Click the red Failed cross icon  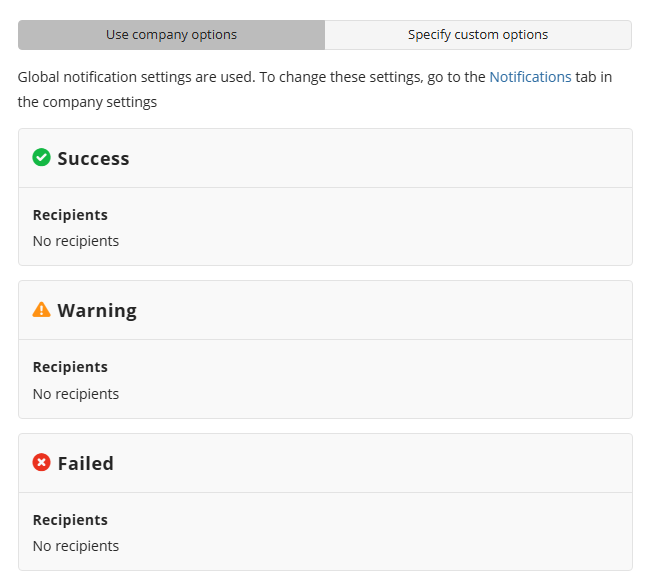click(41, 463)
